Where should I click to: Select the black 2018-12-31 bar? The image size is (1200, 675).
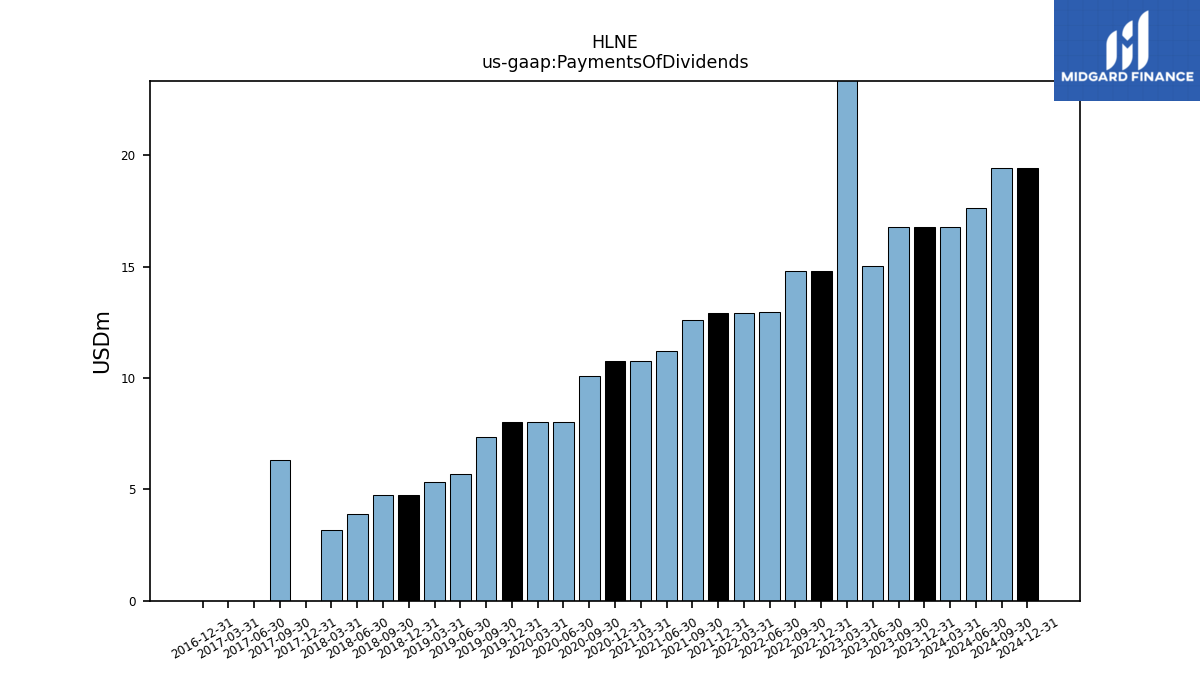(x=409, y=548)
